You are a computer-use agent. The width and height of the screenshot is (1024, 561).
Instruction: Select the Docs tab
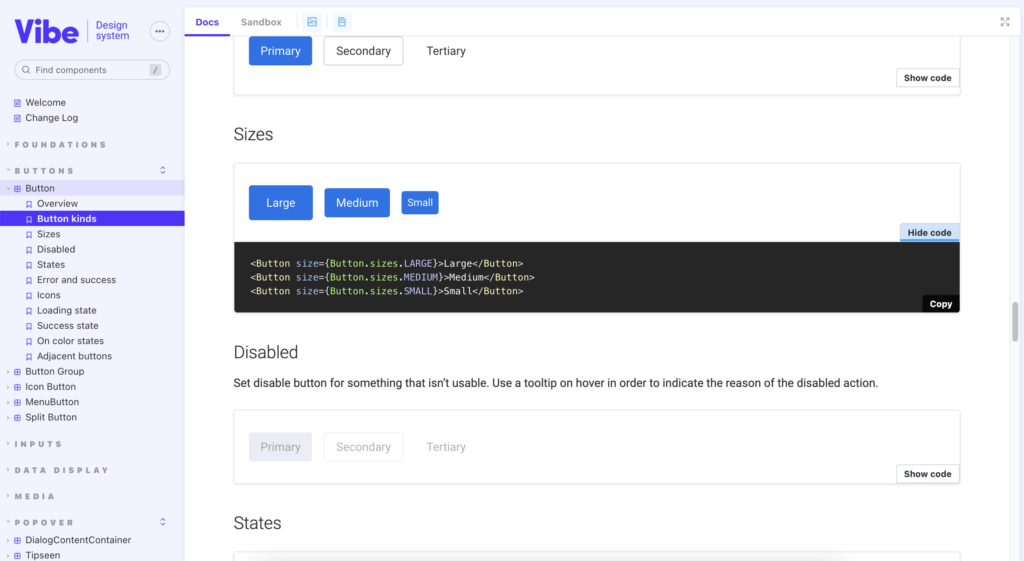point(207,22)
